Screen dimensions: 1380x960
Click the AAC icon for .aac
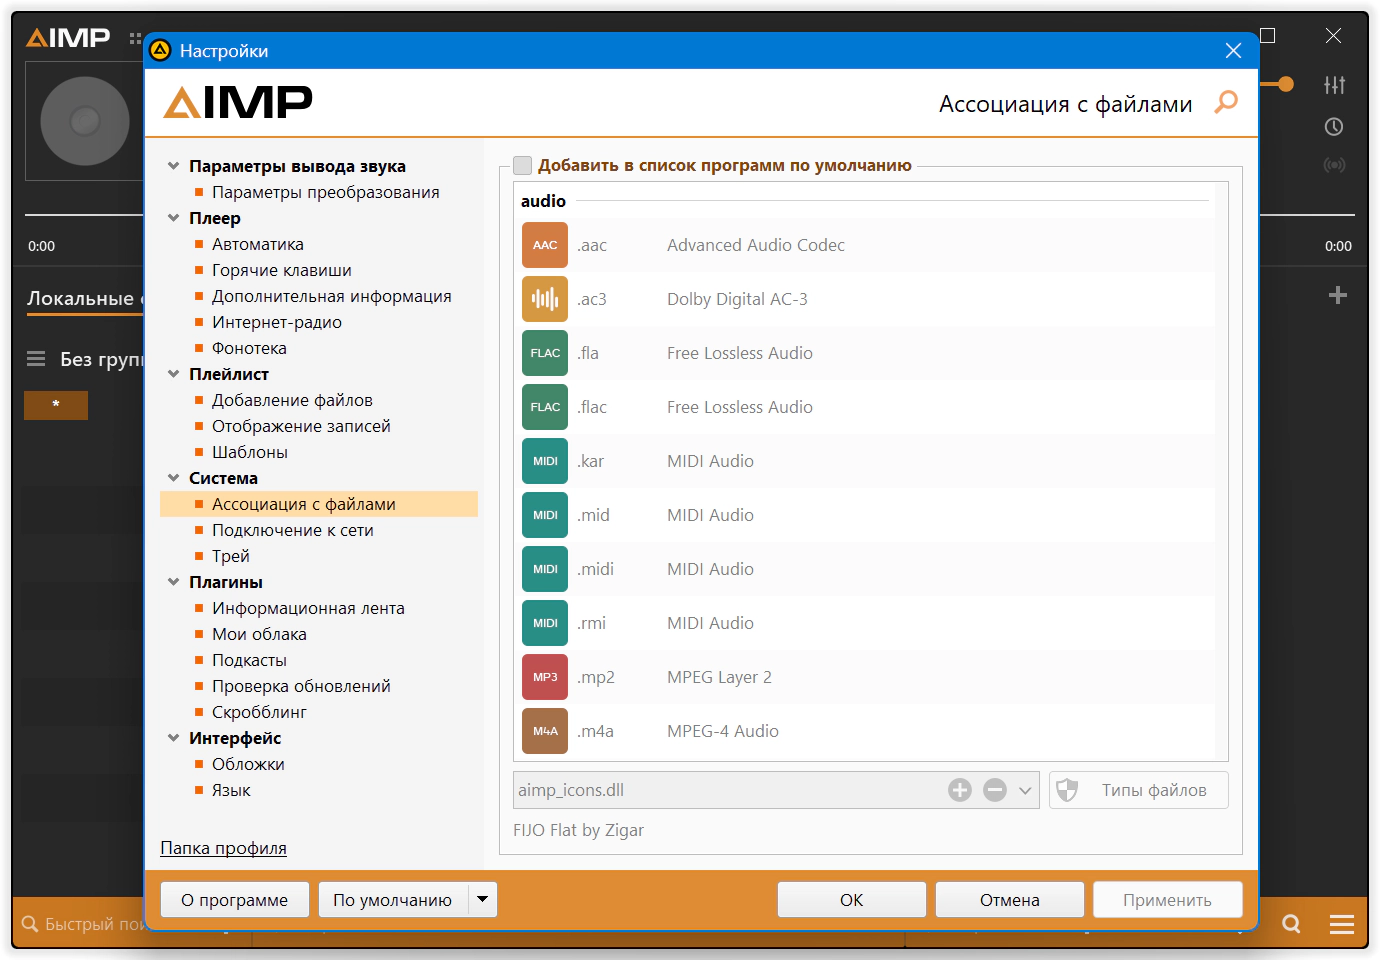(545, 245)
